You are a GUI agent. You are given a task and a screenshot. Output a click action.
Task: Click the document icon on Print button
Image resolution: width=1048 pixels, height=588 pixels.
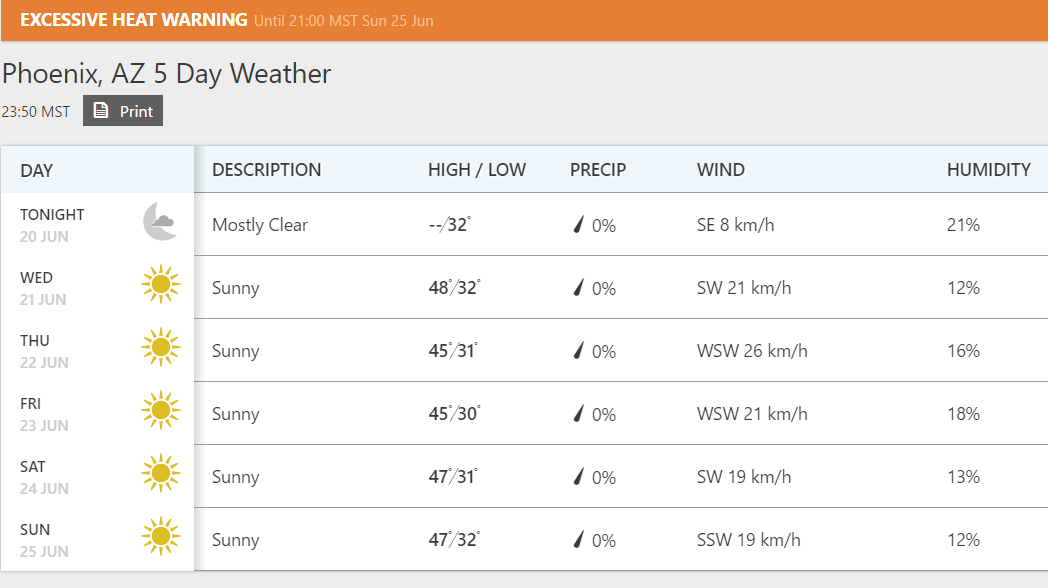[x=101, y=110]
